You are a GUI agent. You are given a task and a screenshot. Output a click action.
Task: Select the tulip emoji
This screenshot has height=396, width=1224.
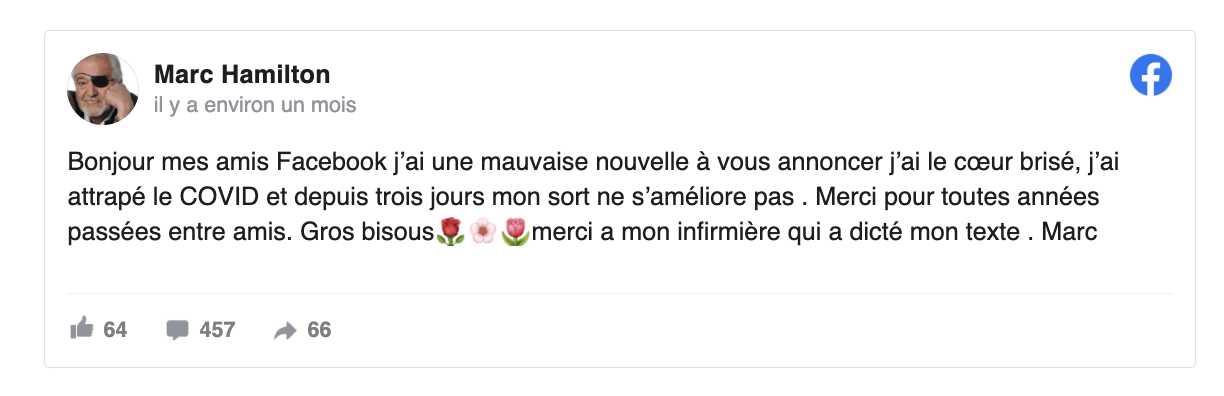click(515, 233)
